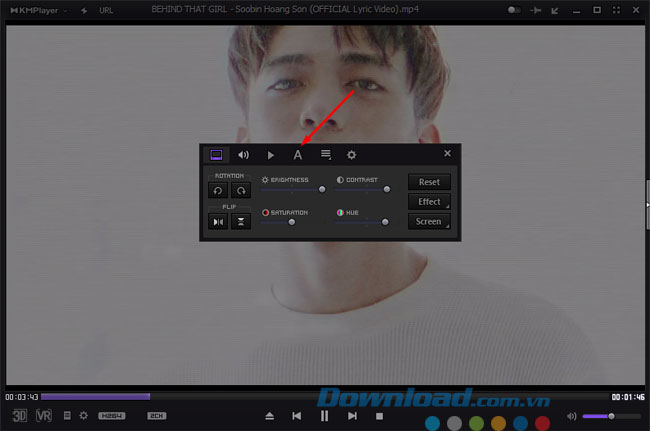Close the control box panel

(447, 153)
